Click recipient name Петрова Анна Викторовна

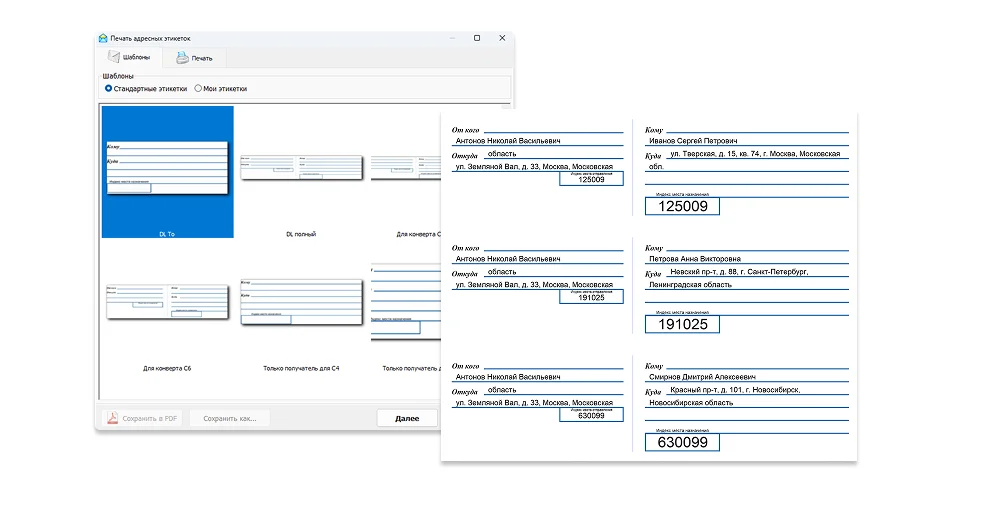click(695, 259)
